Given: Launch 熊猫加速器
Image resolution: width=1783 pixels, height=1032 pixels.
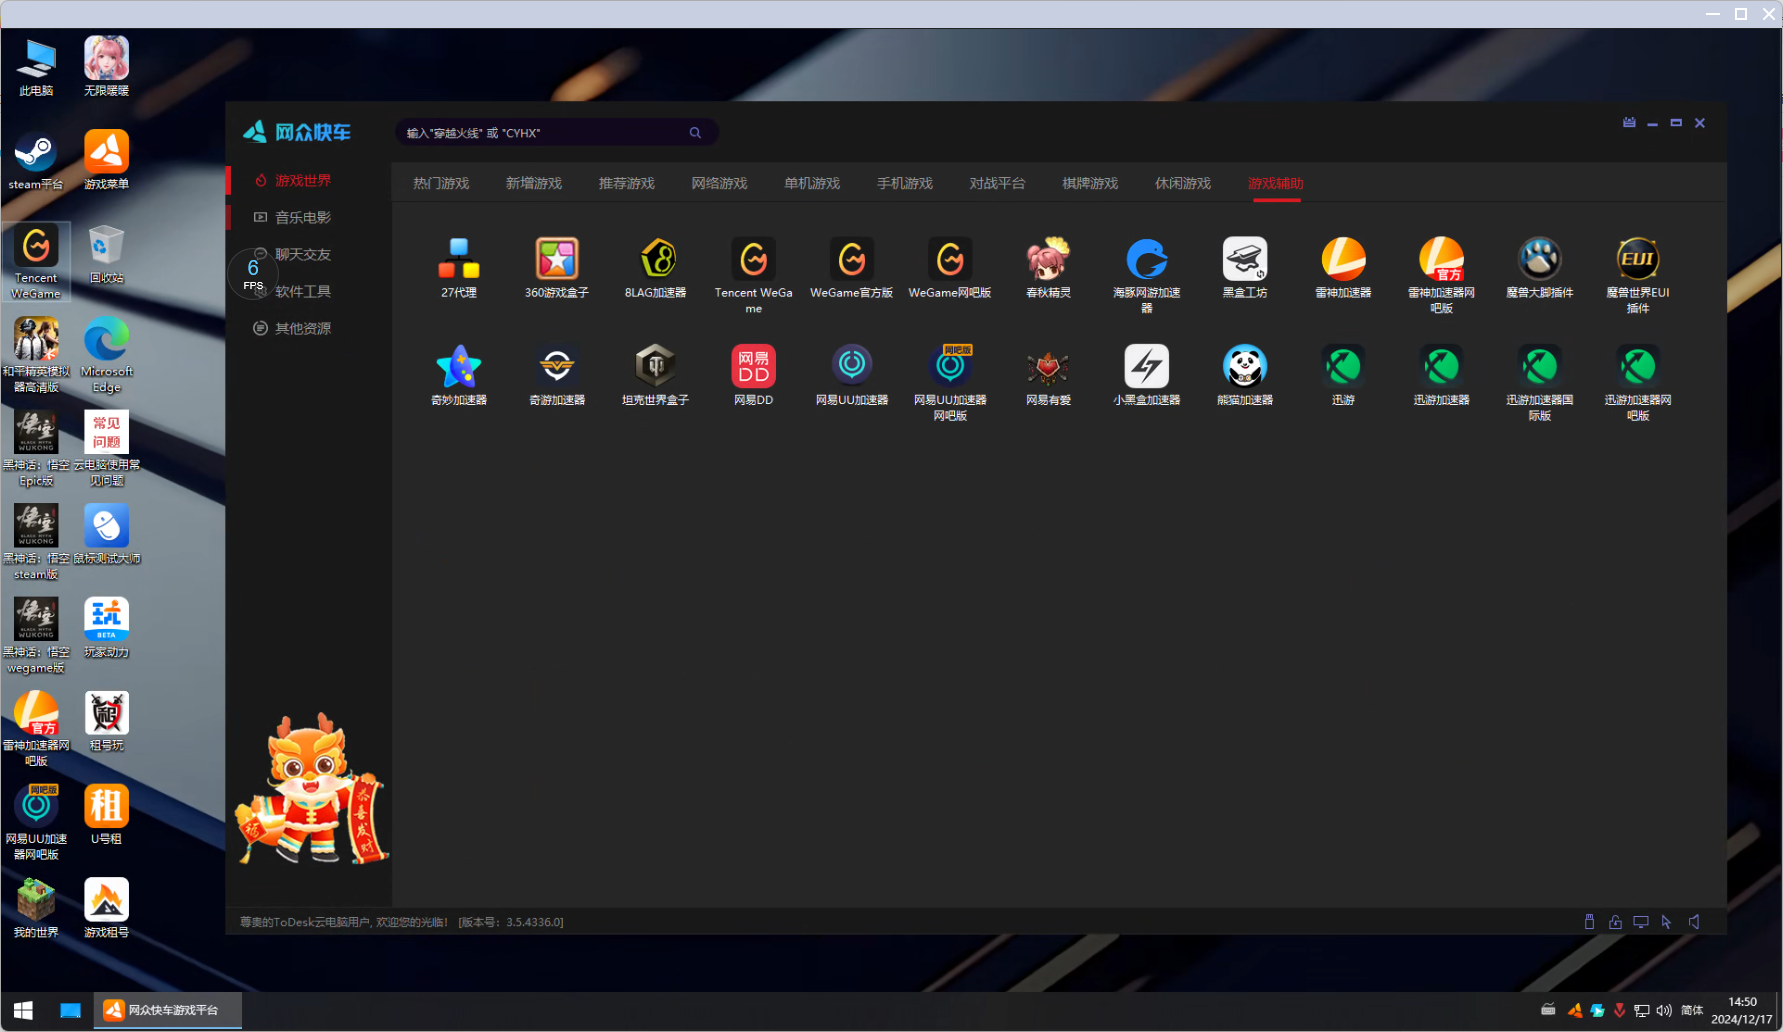Looking at the screenshot, I should click(1244, 375).
